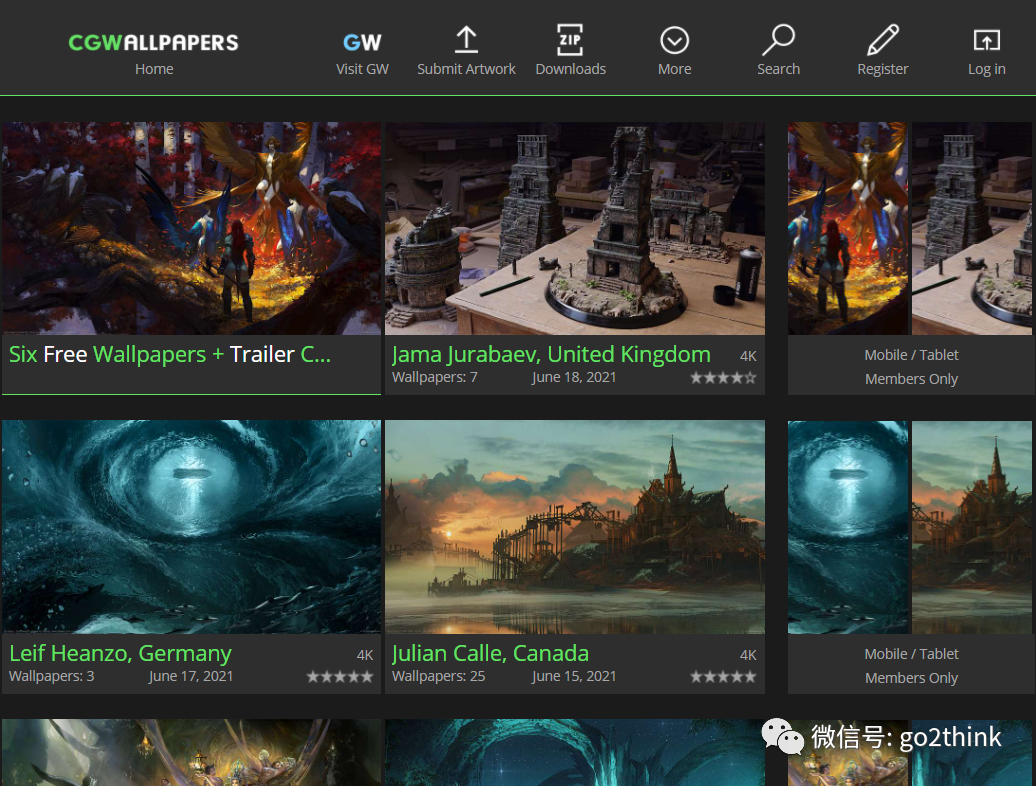Image resolution: width=1036 pixels, height=786 pixels.
Task: Open the Jama Jurabaev temple model thumbnail
Action: pyautogui.click(x=575, y=228)
